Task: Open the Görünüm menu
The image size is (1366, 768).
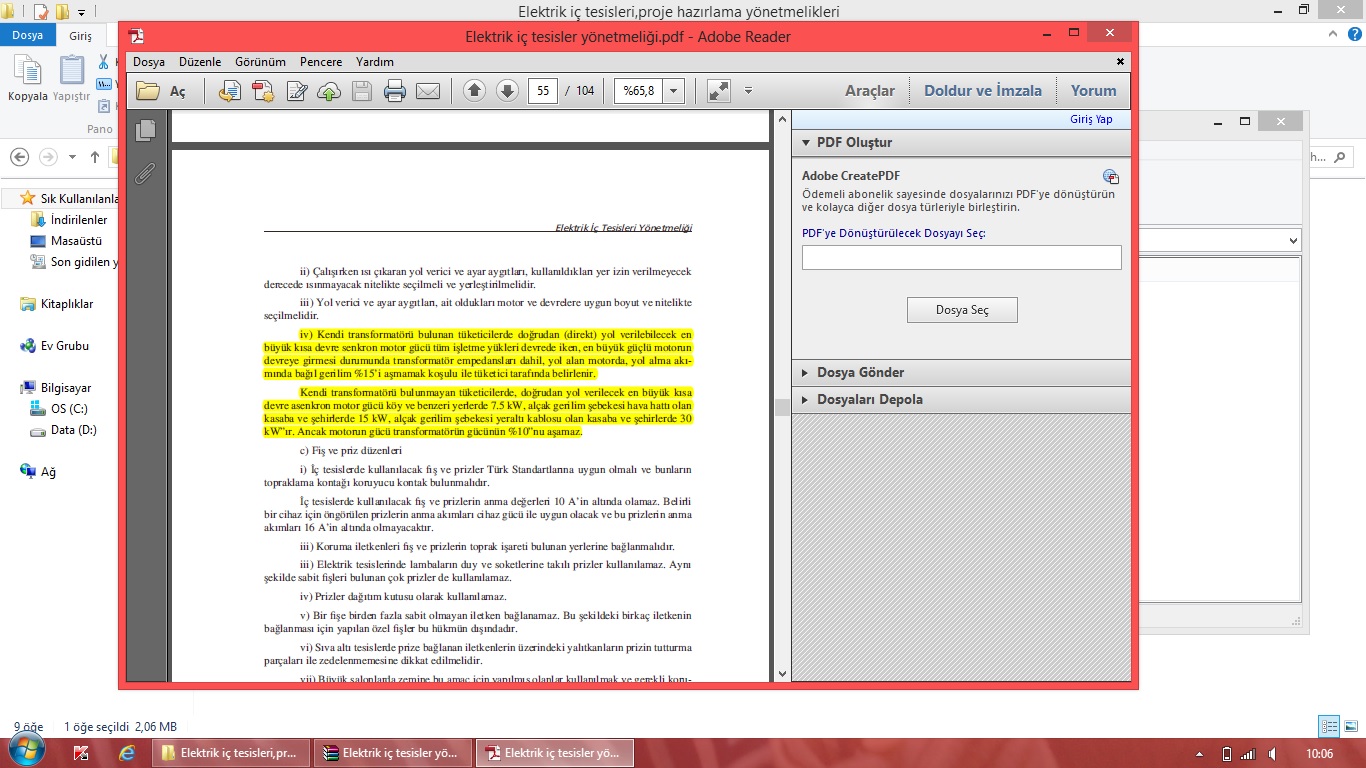Action: [260, 62]
